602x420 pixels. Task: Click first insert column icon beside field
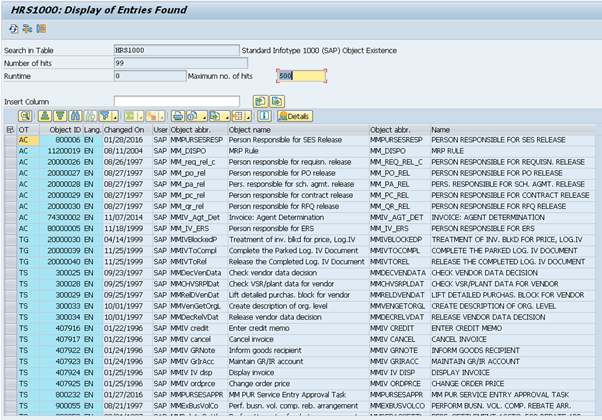258,101
